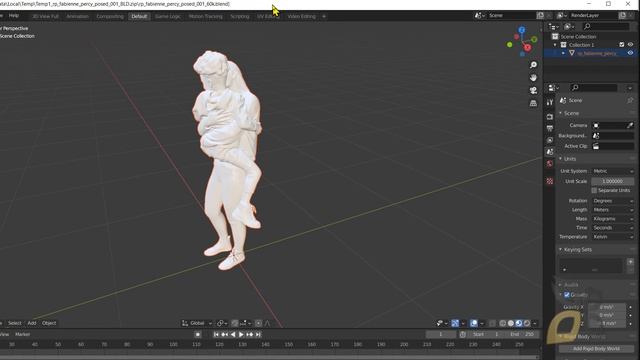Viewport: 640px width, 360px height.
Task: Open the Unit System Metric dropdown
Action: [613, 171]
